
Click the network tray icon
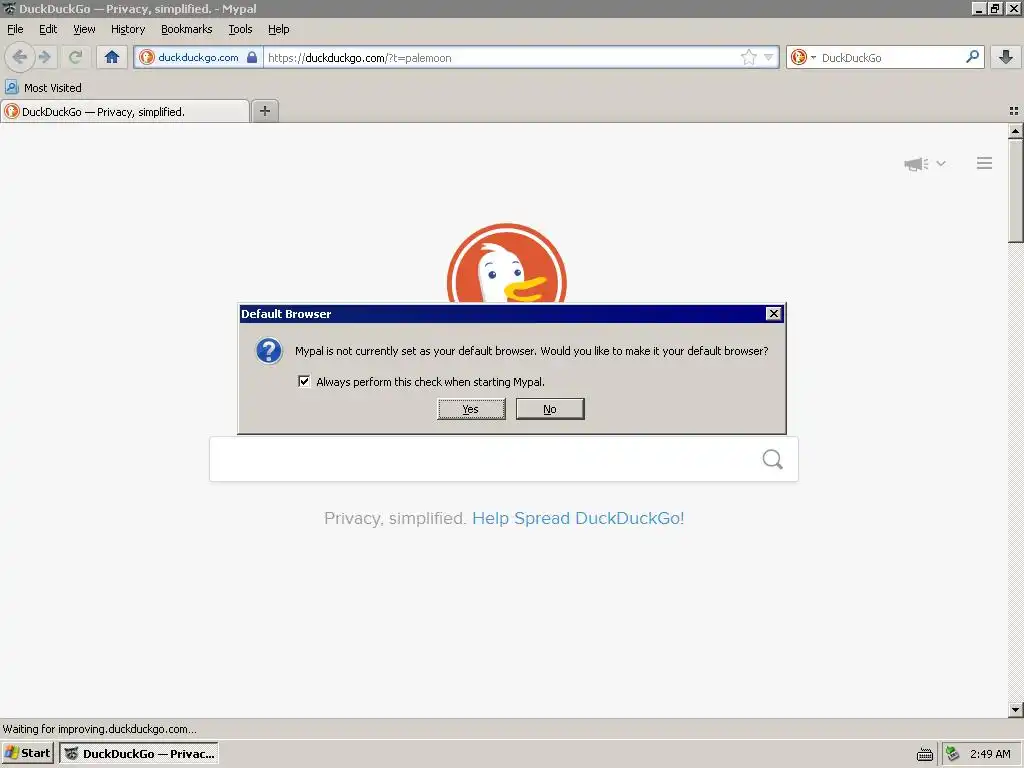(953, 754)
